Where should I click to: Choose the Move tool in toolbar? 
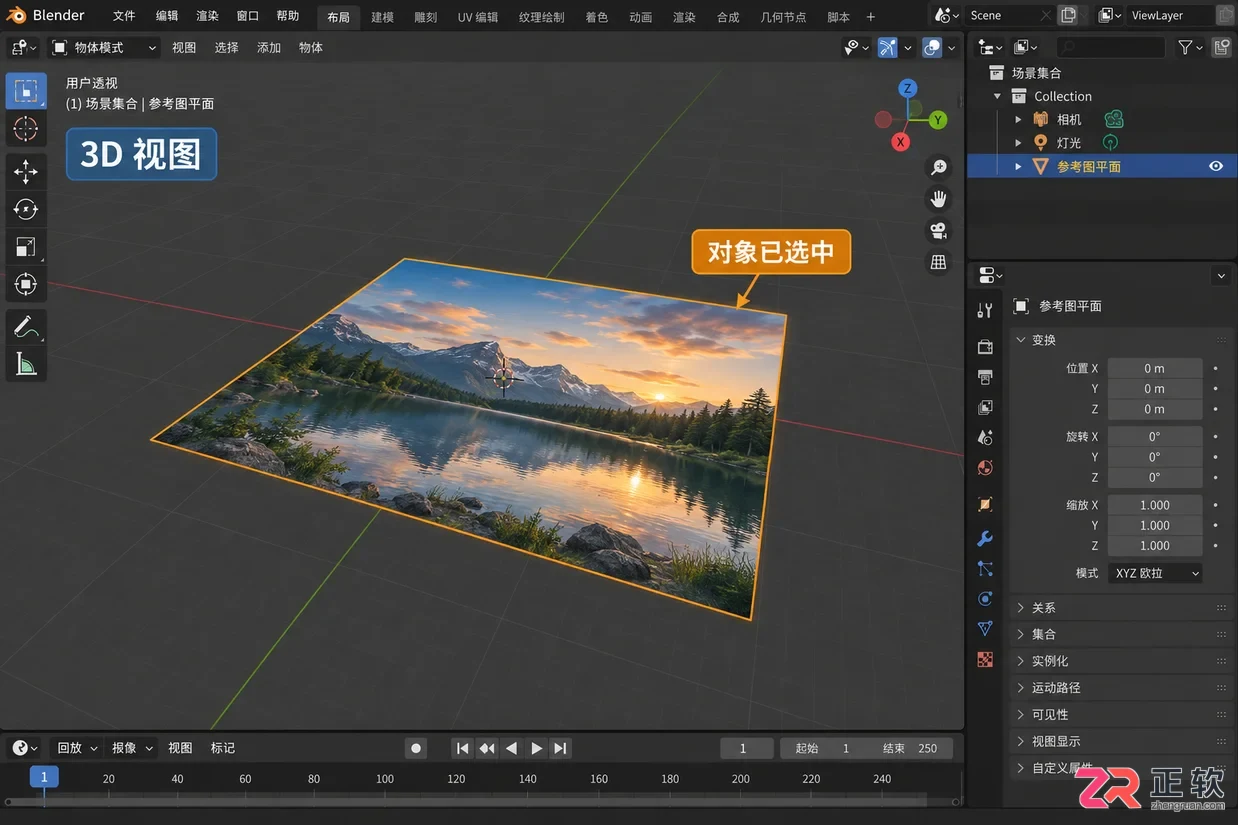26,171
